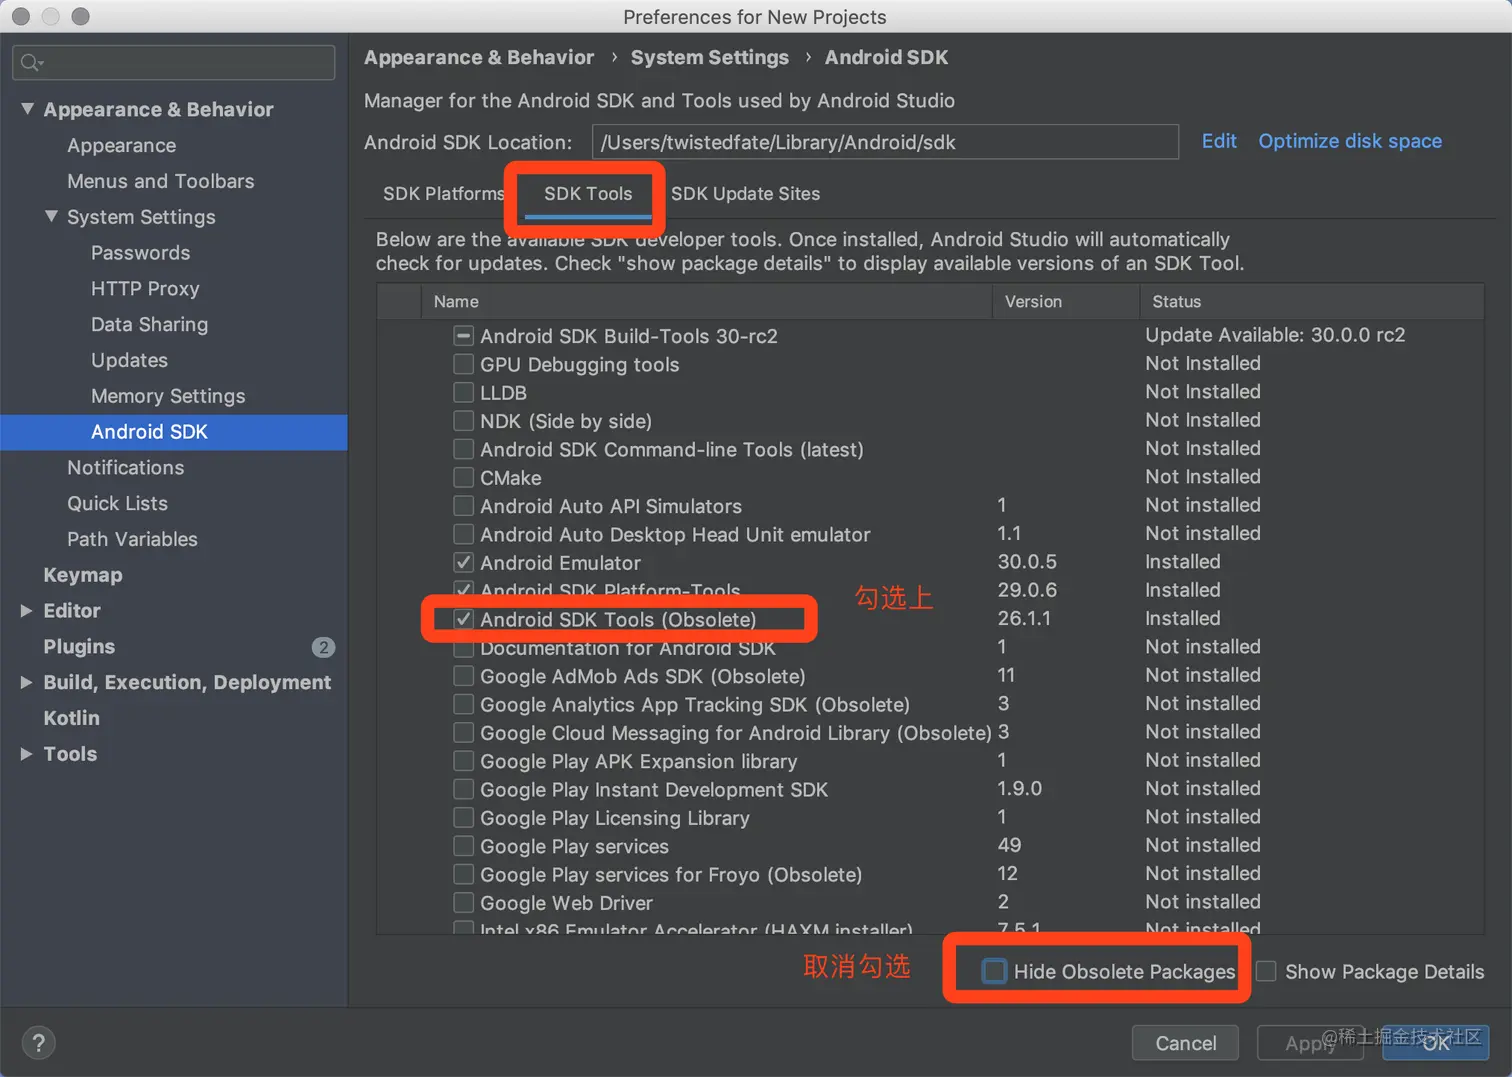Collapse the System Settings subtree
The image size is (1512, 1077).
52,216
